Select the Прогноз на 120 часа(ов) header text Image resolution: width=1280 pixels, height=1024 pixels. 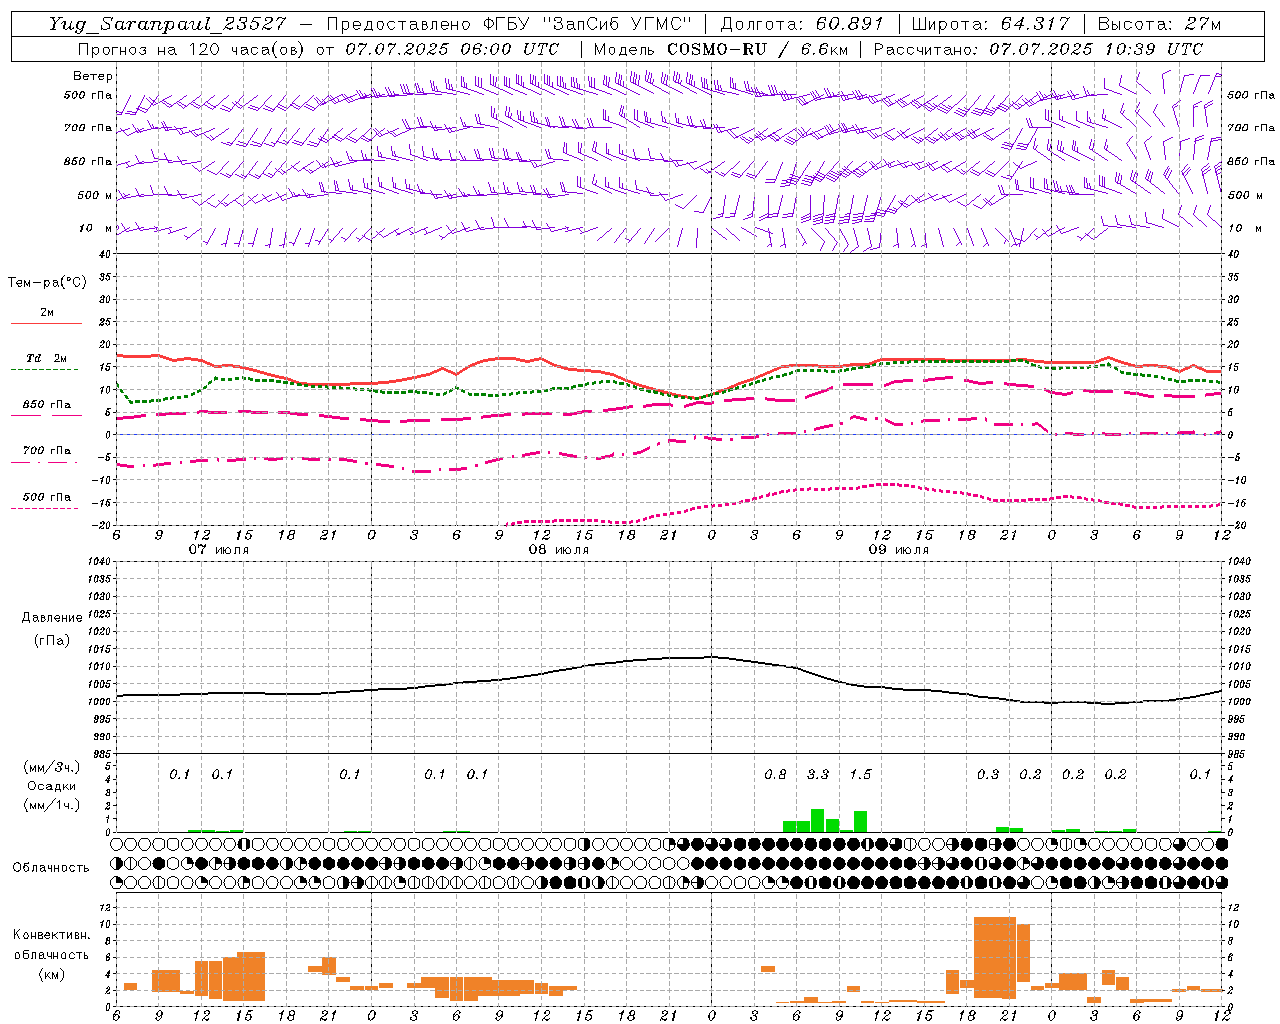pos(190,49)
